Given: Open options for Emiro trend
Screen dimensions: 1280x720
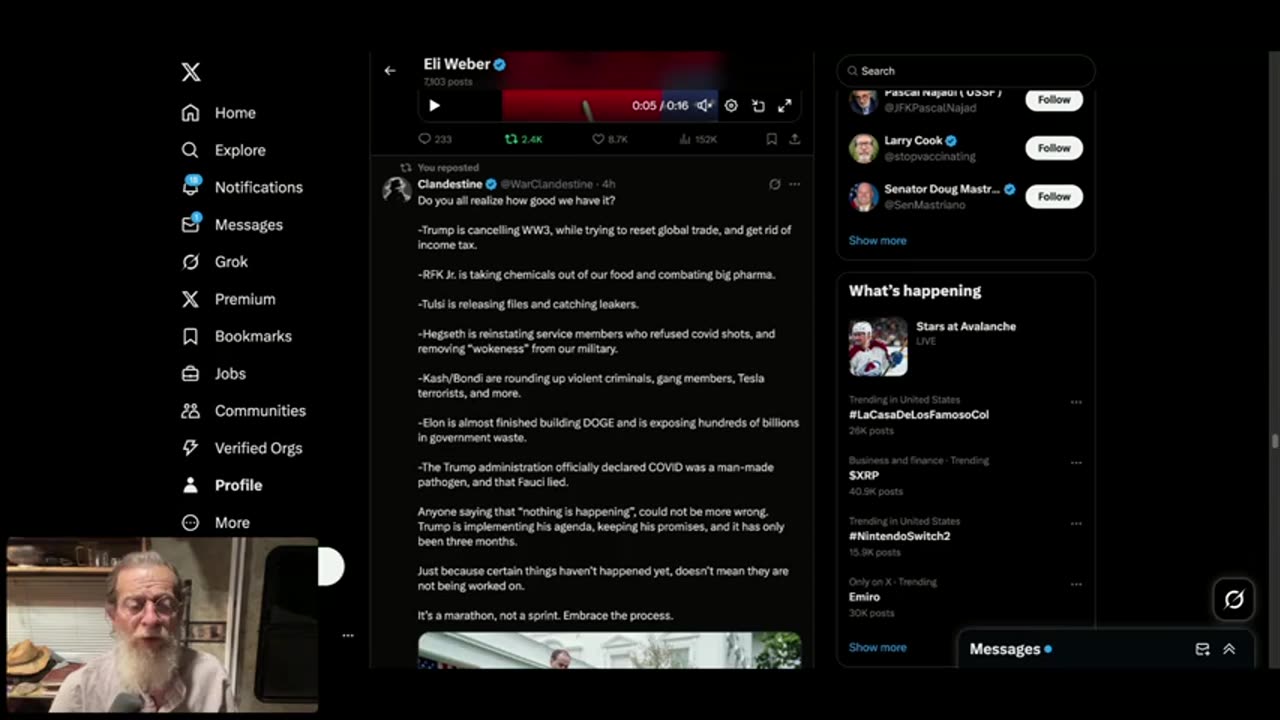Looking at the screenshot, I should click(1076, 584).
